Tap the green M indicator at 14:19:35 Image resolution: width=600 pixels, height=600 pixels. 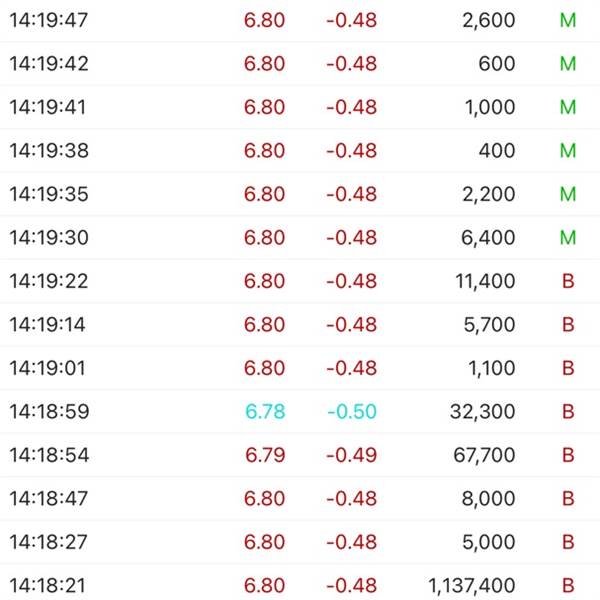pos(568,194)
